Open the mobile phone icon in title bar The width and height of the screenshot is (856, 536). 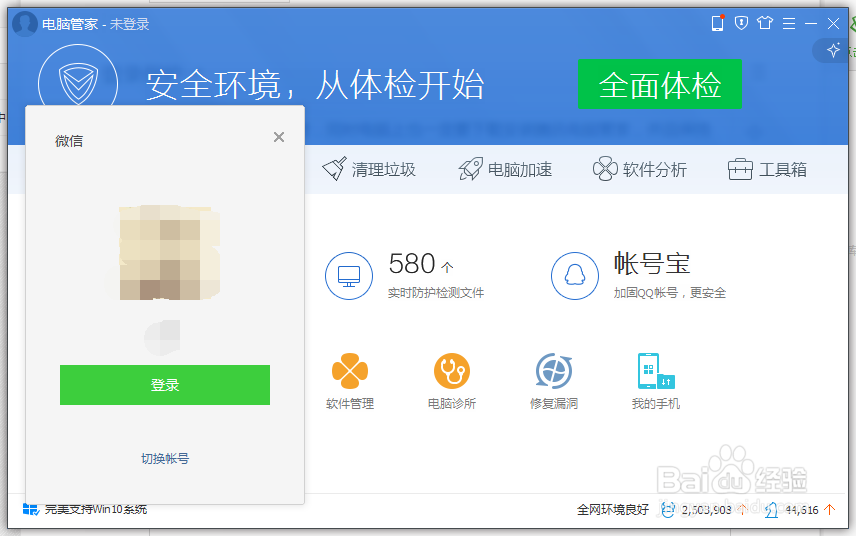point(717,23)
